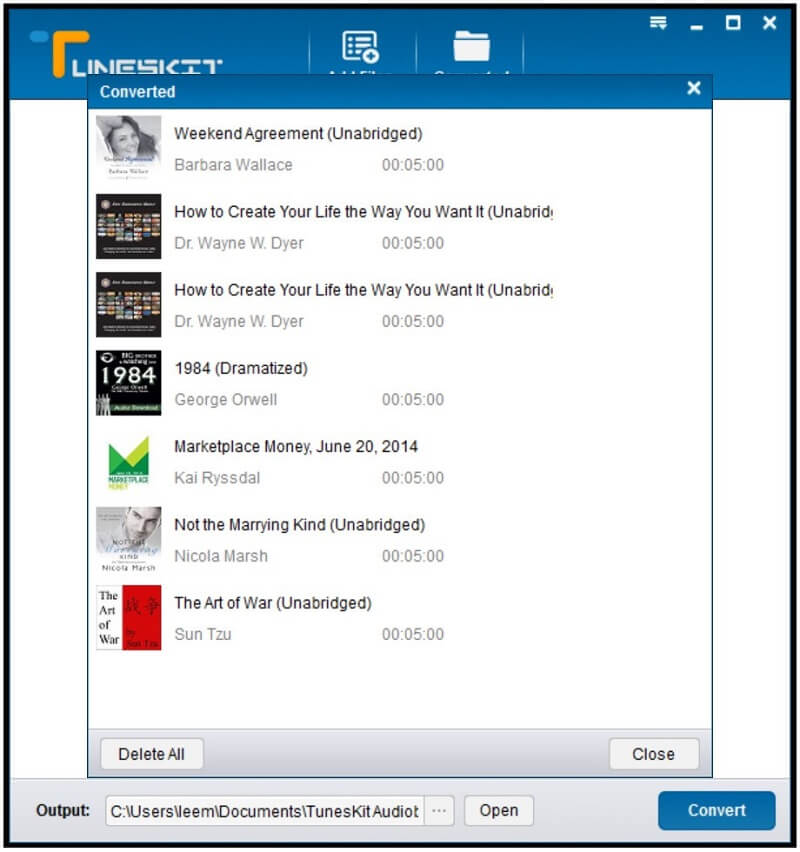
Task: Click Delete All button
Action: [x=152, y=754]
